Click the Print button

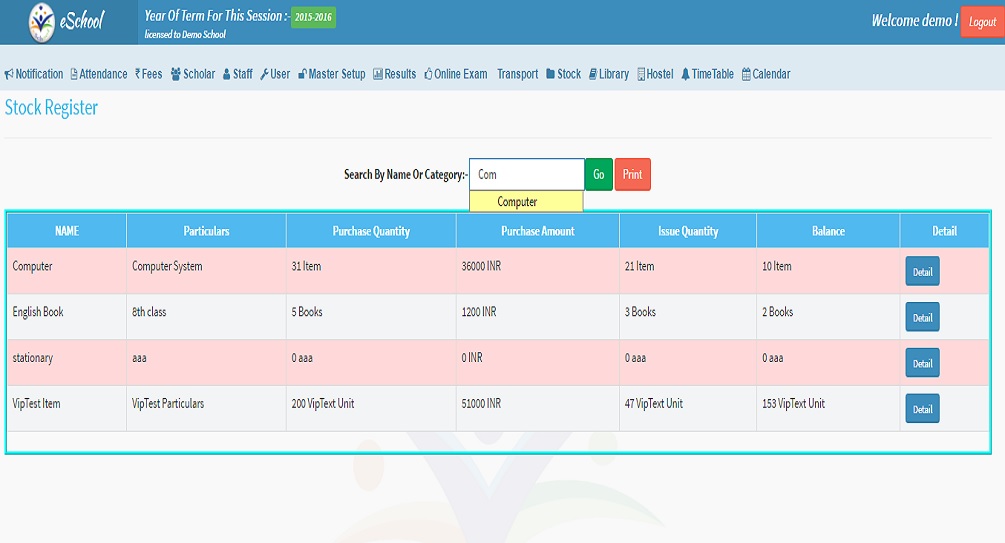[x=632, y=174]
